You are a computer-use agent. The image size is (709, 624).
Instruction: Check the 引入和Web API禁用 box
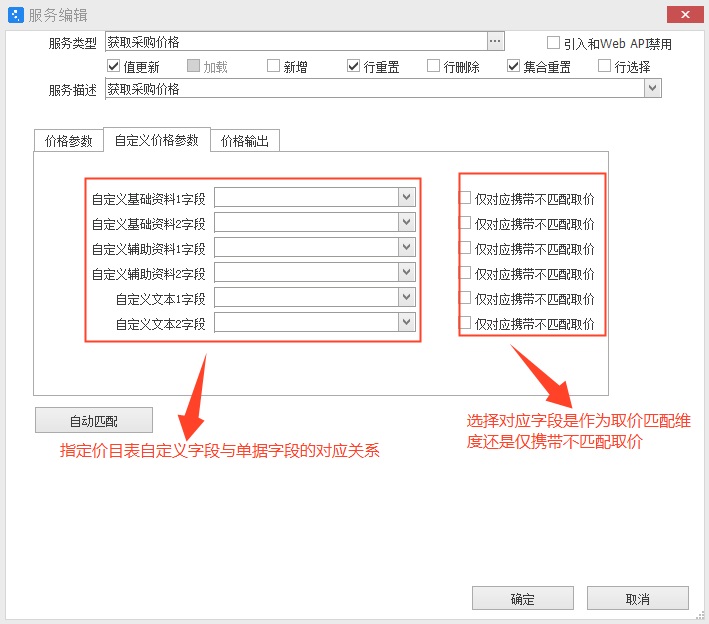pyautogui.click(x=554, y=43)
